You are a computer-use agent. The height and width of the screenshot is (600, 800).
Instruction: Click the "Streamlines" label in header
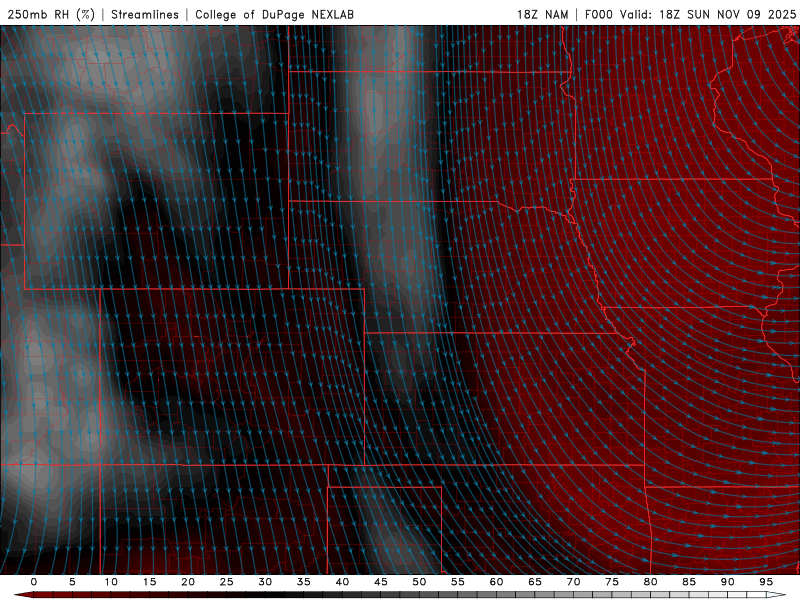[145, 14]
